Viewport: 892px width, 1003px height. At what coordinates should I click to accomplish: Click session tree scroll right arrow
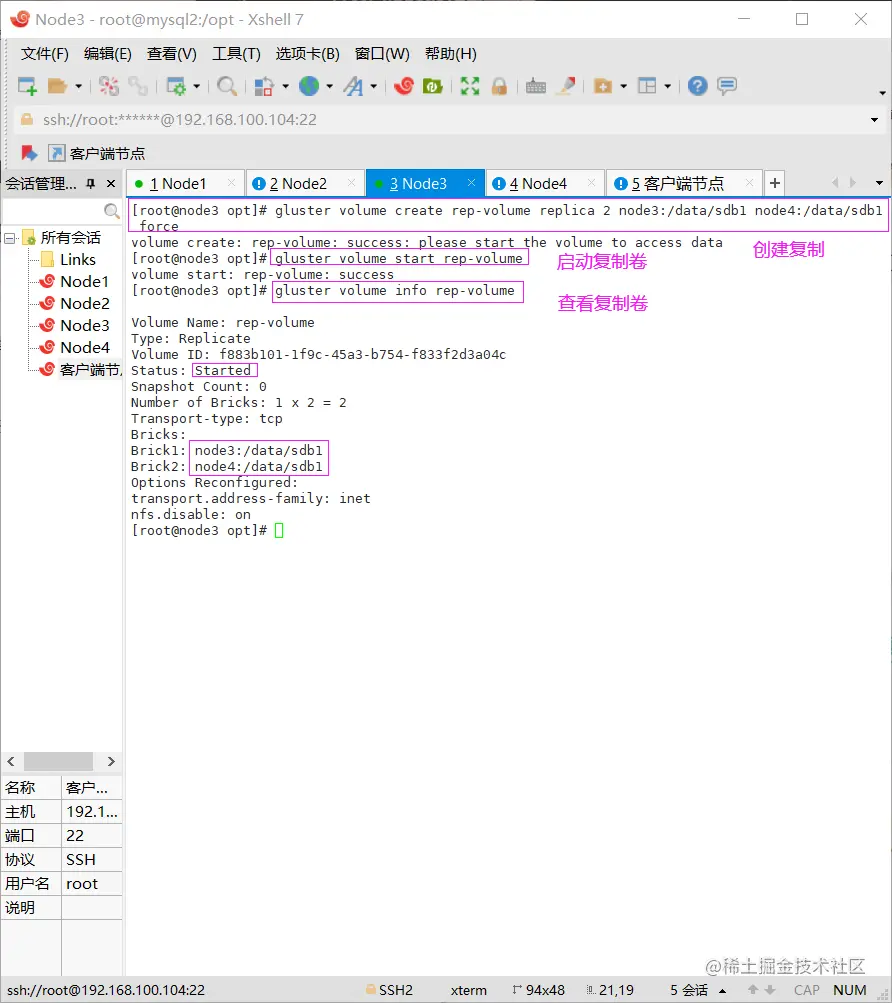coord(111,761)
